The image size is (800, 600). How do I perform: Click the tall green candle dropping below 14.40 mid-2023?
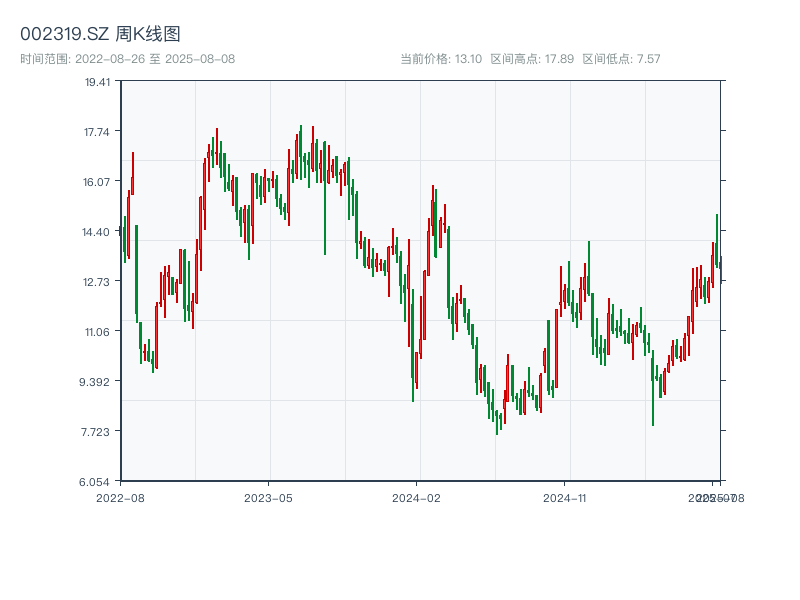(325, 199)
